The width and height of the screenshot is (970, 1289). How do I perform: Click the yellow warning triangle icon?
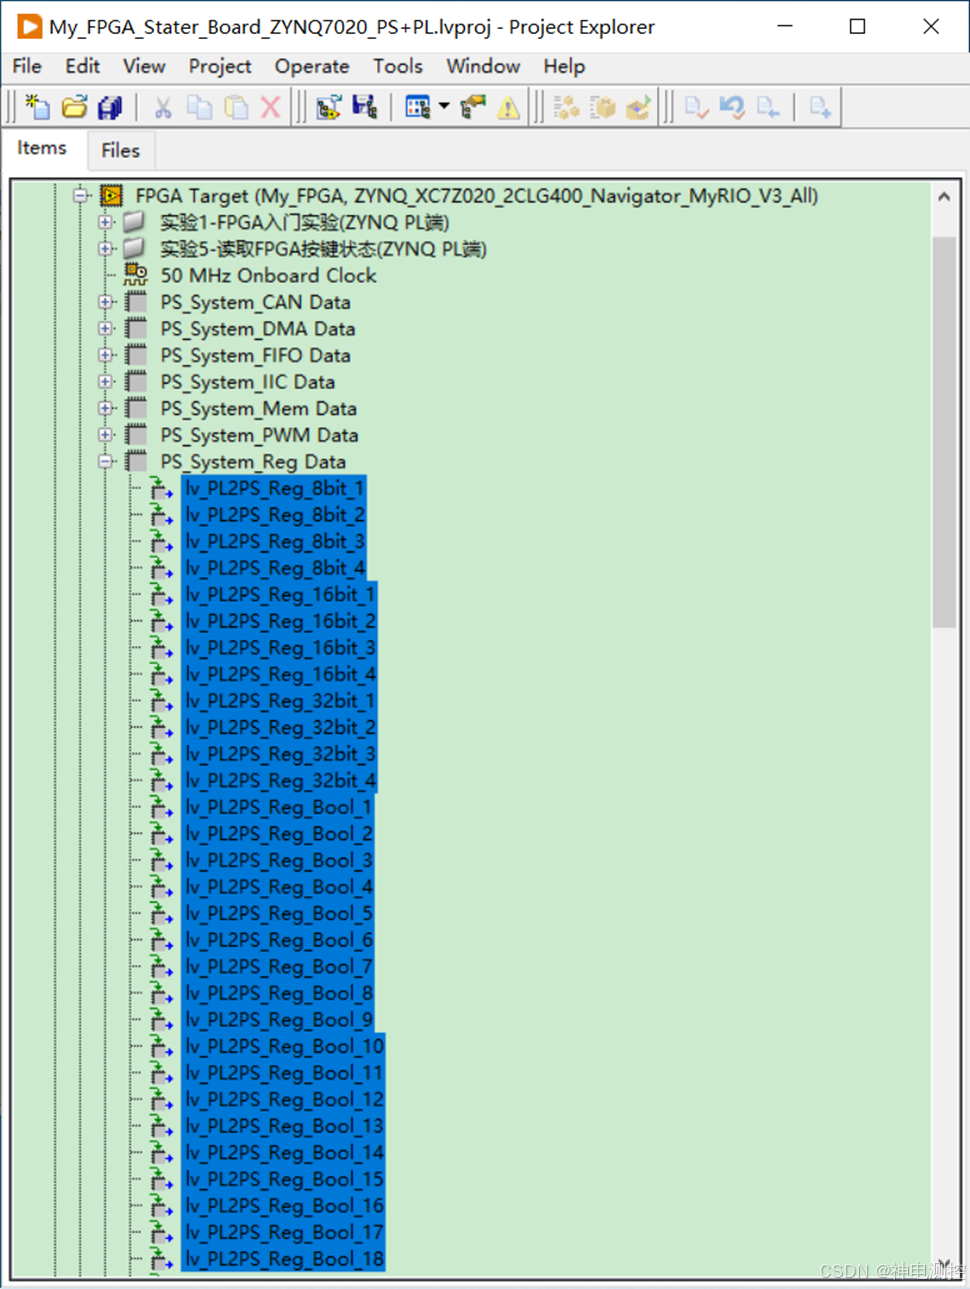click(508, 107)
